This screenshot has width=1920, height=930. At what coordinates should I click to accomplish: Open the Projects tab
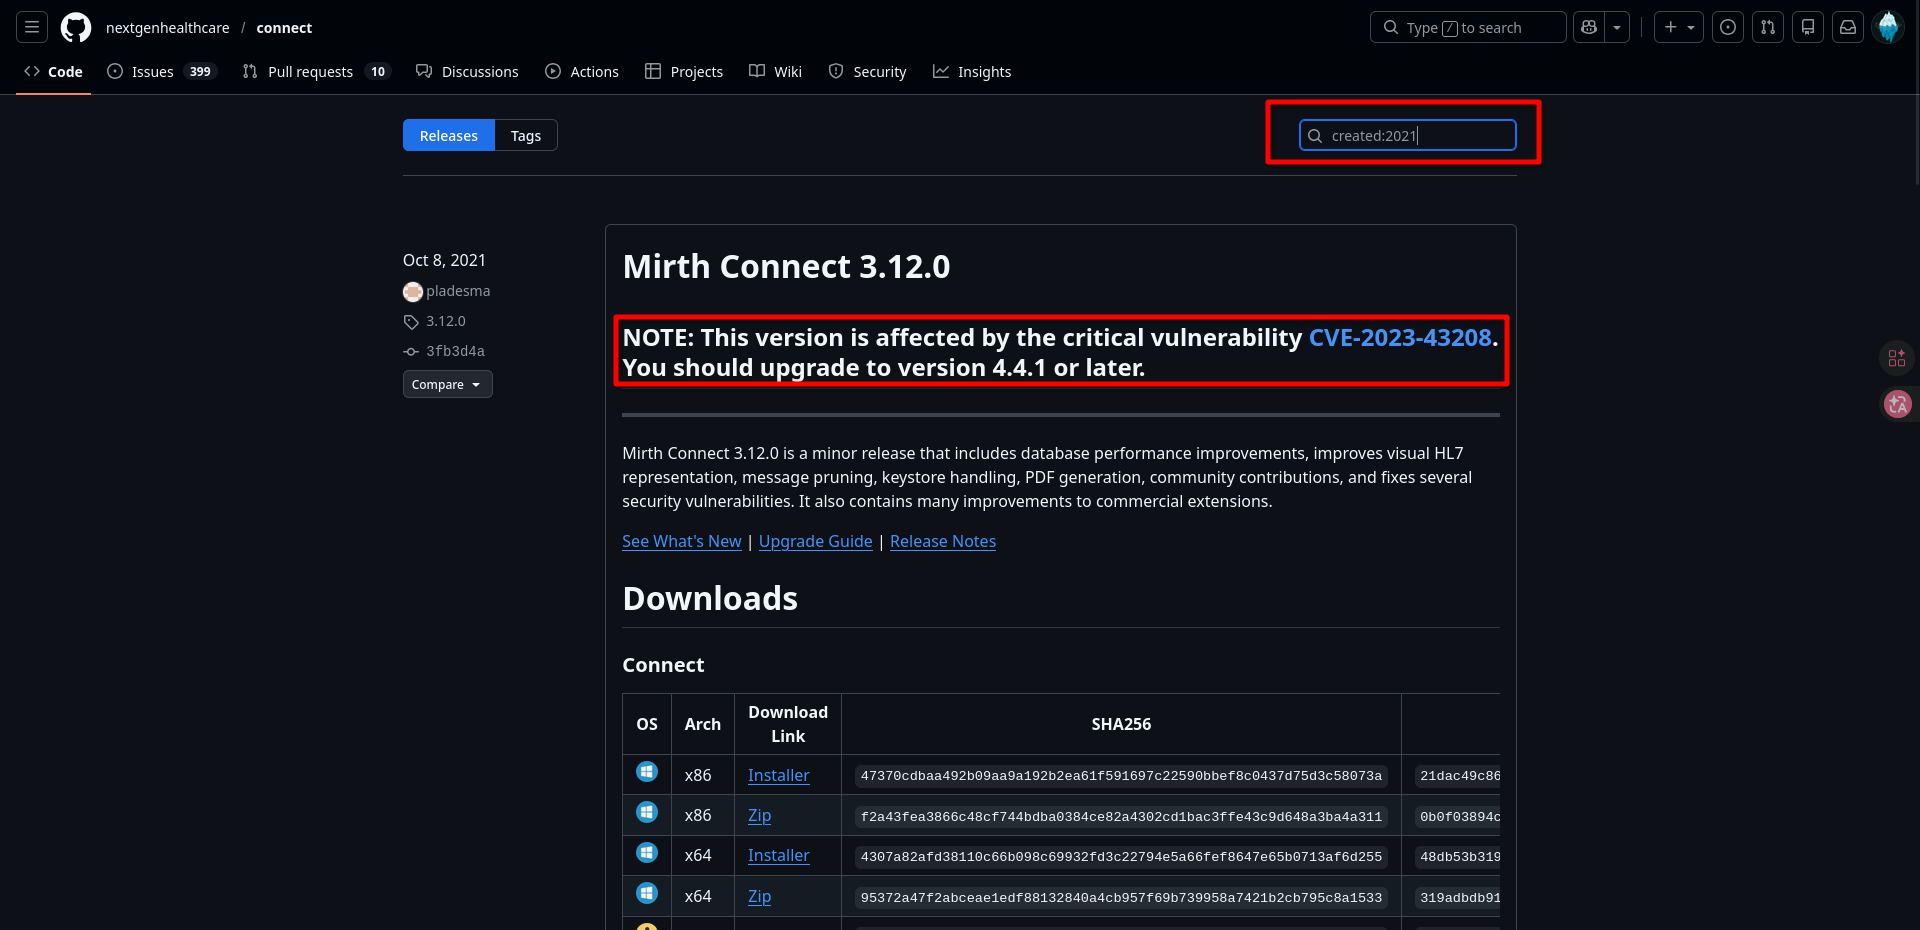(x=684, y=71)
